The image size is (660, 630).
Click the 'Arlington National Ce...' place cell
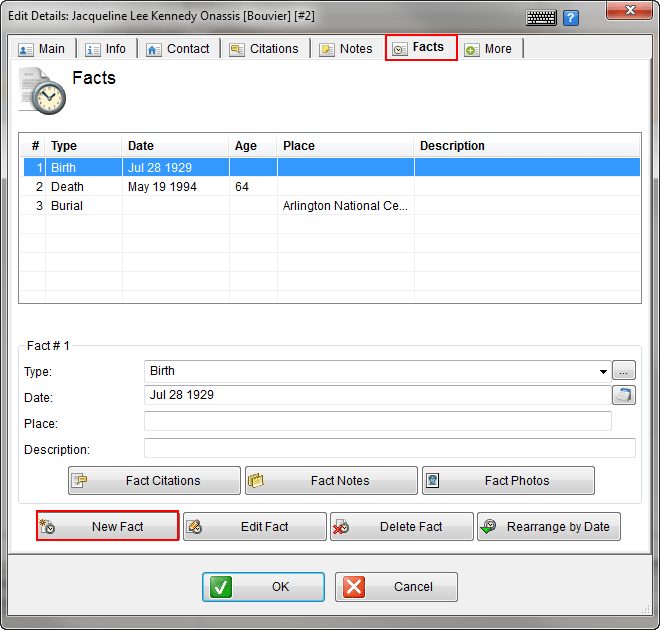pyautogui.click(x=345, y=205)
